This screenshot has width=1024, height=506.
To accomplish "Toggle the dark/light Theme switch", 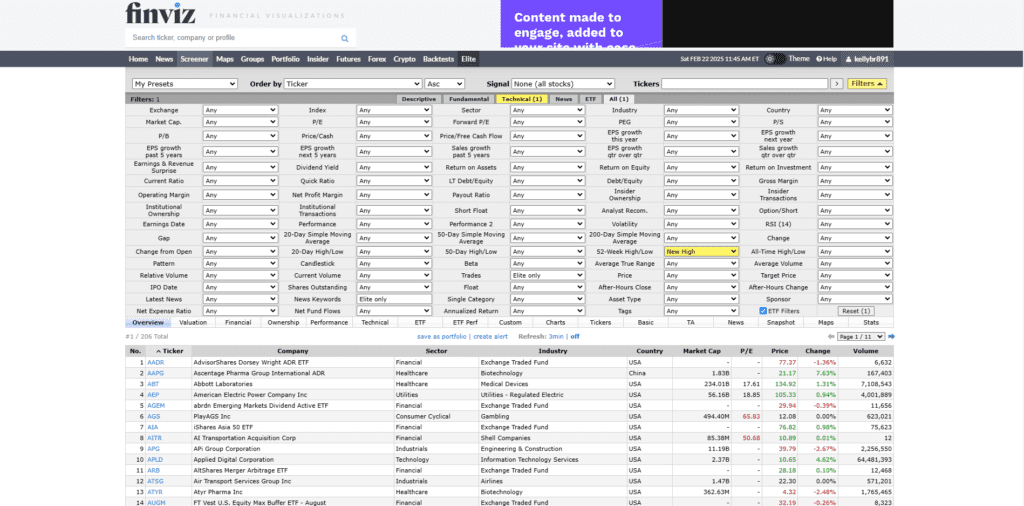I will point(775,59).
